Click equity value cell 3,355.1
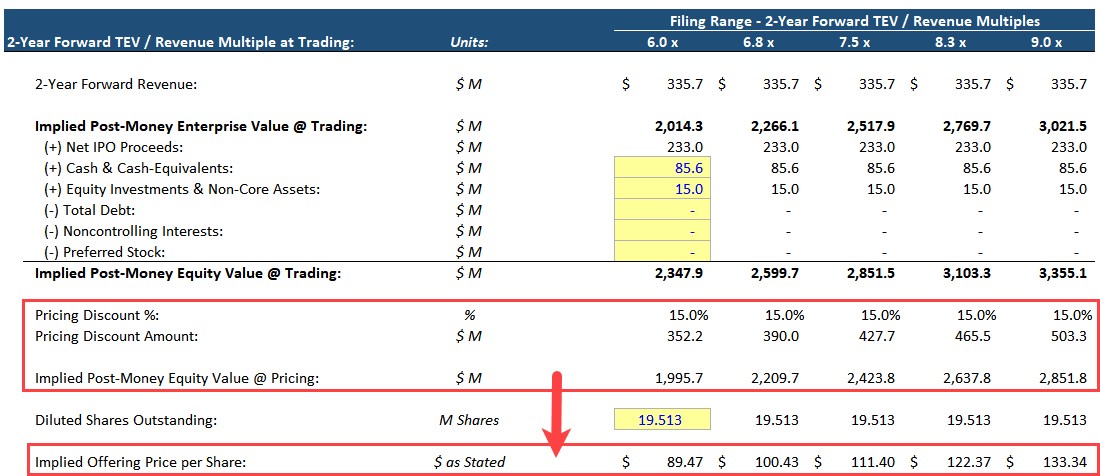 click(1062, 273)
